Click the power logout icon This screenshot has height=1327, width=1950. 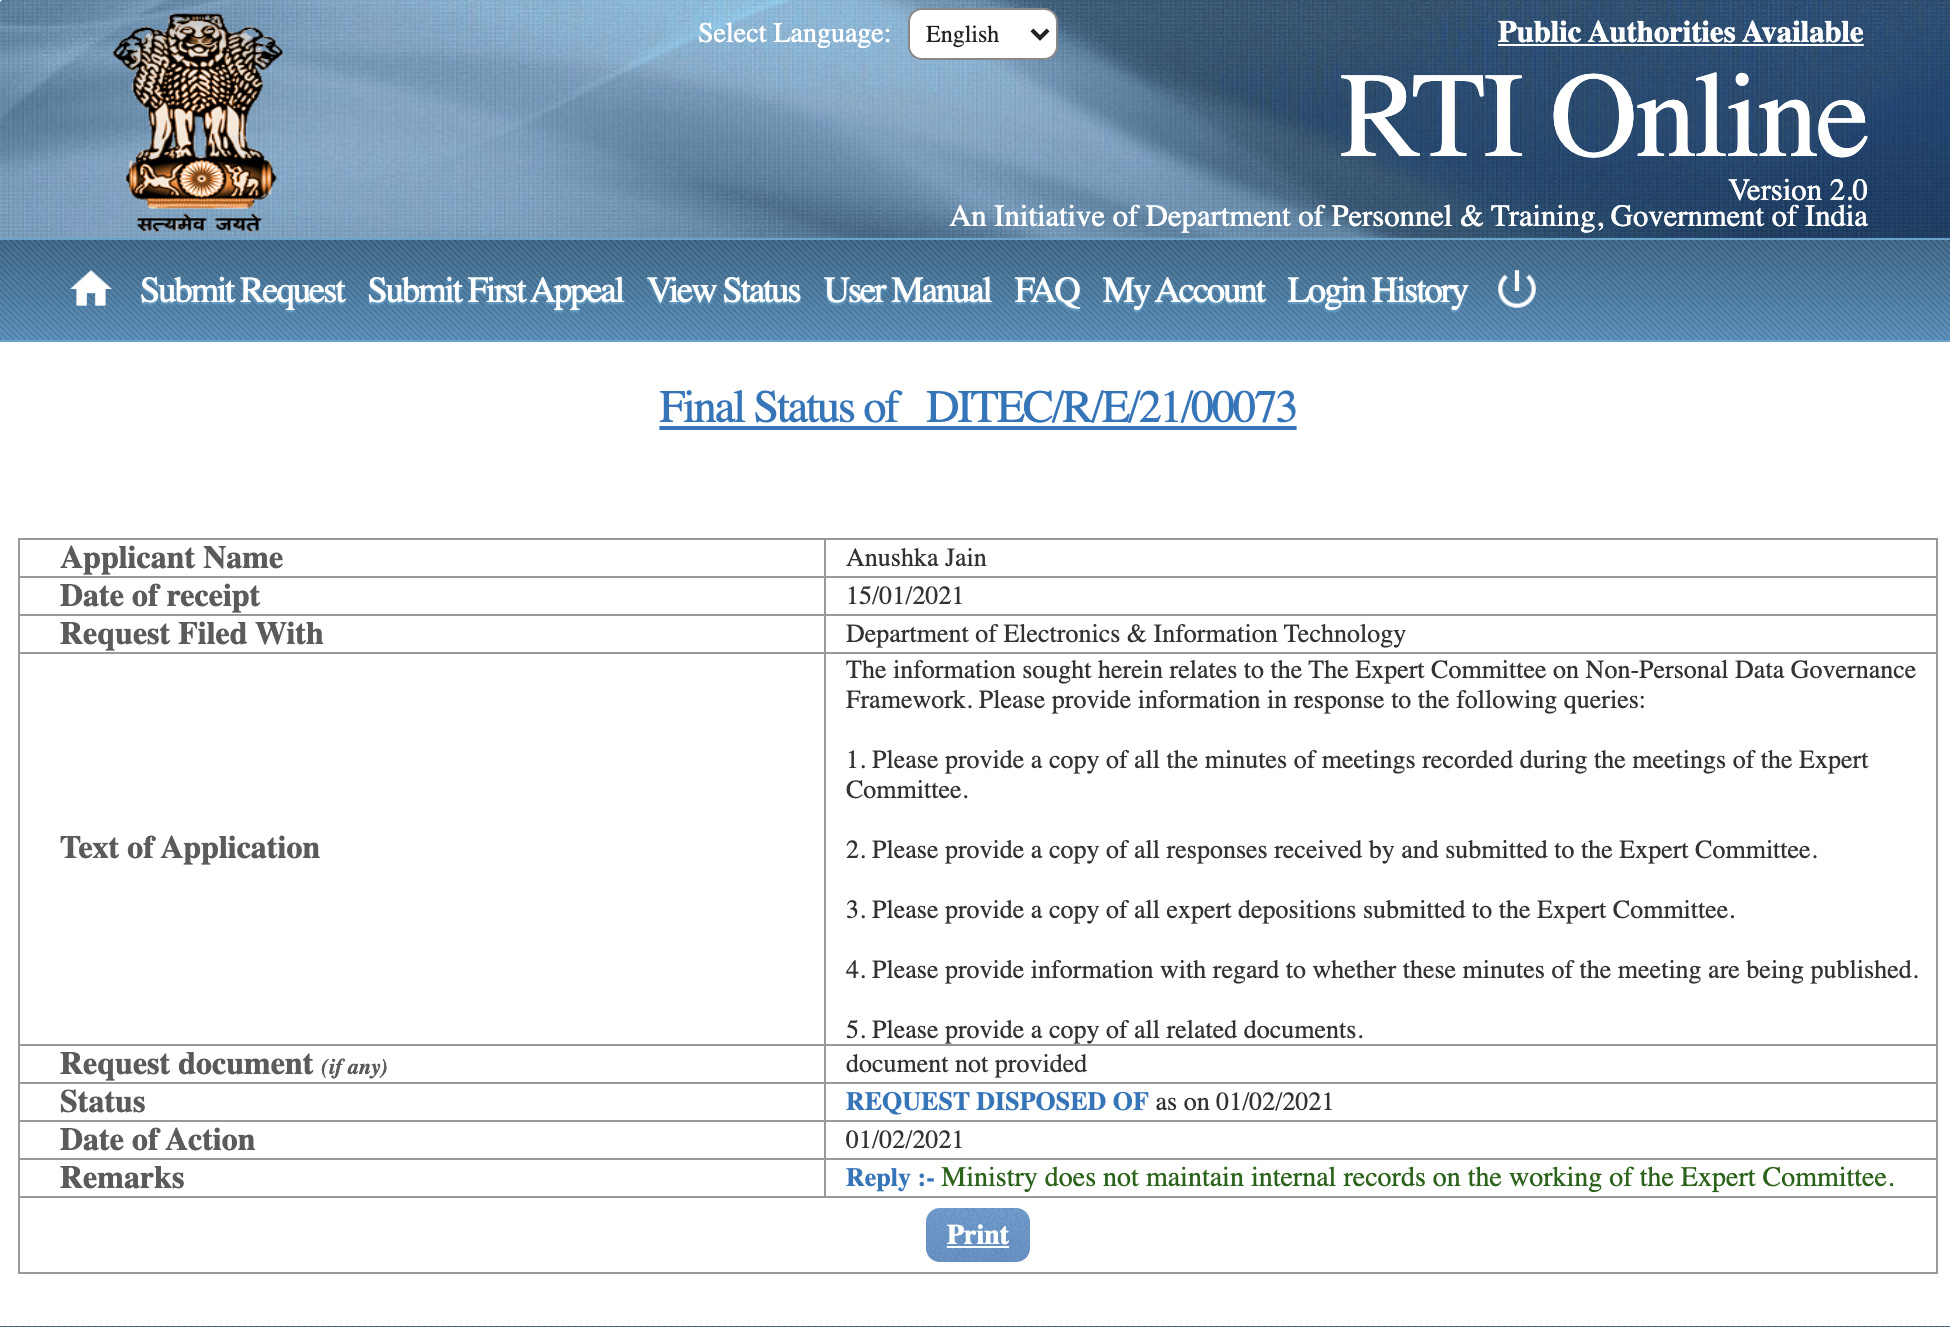tap(1516, 290)
